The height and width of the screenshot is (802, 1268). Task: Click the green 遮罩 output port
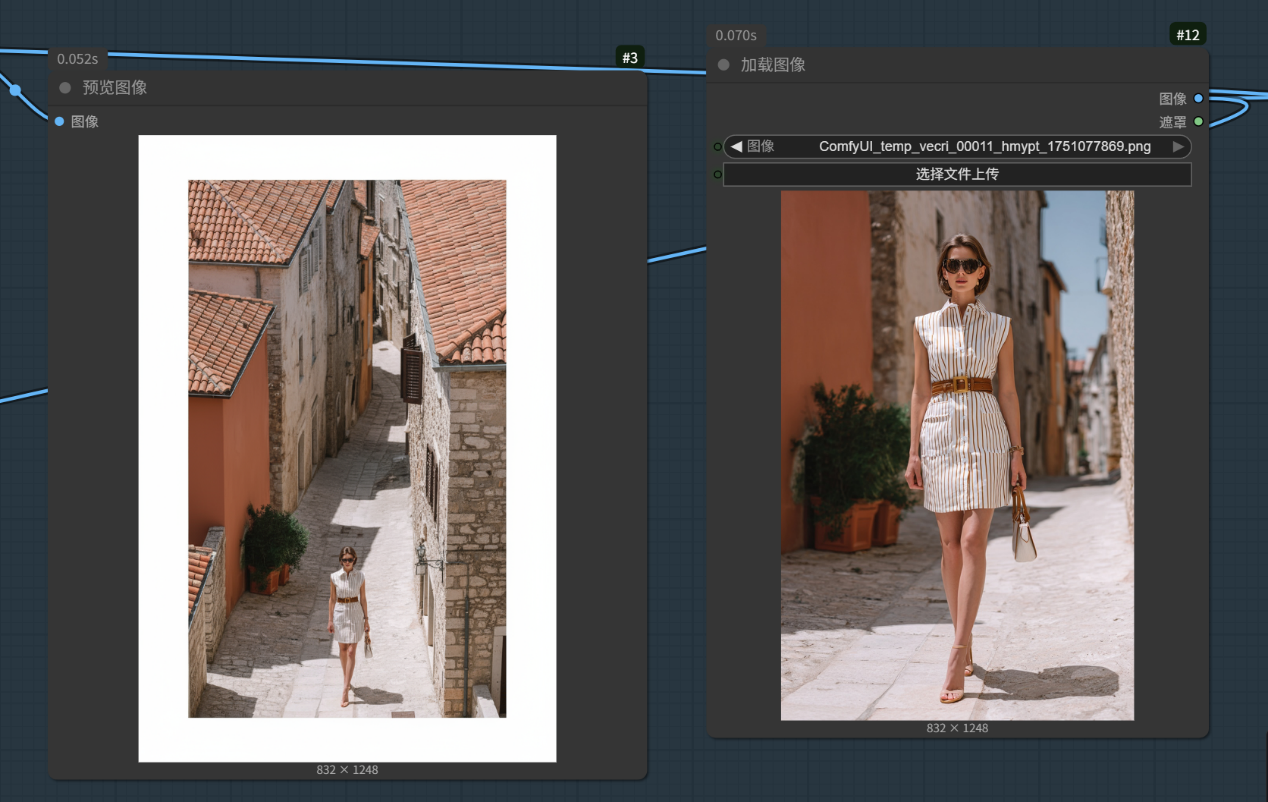coord(1198,122)
